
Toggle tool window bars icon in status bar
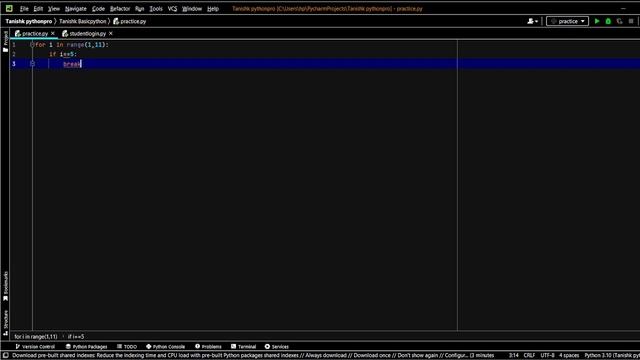pyautogui.click(x=5, y=356)
